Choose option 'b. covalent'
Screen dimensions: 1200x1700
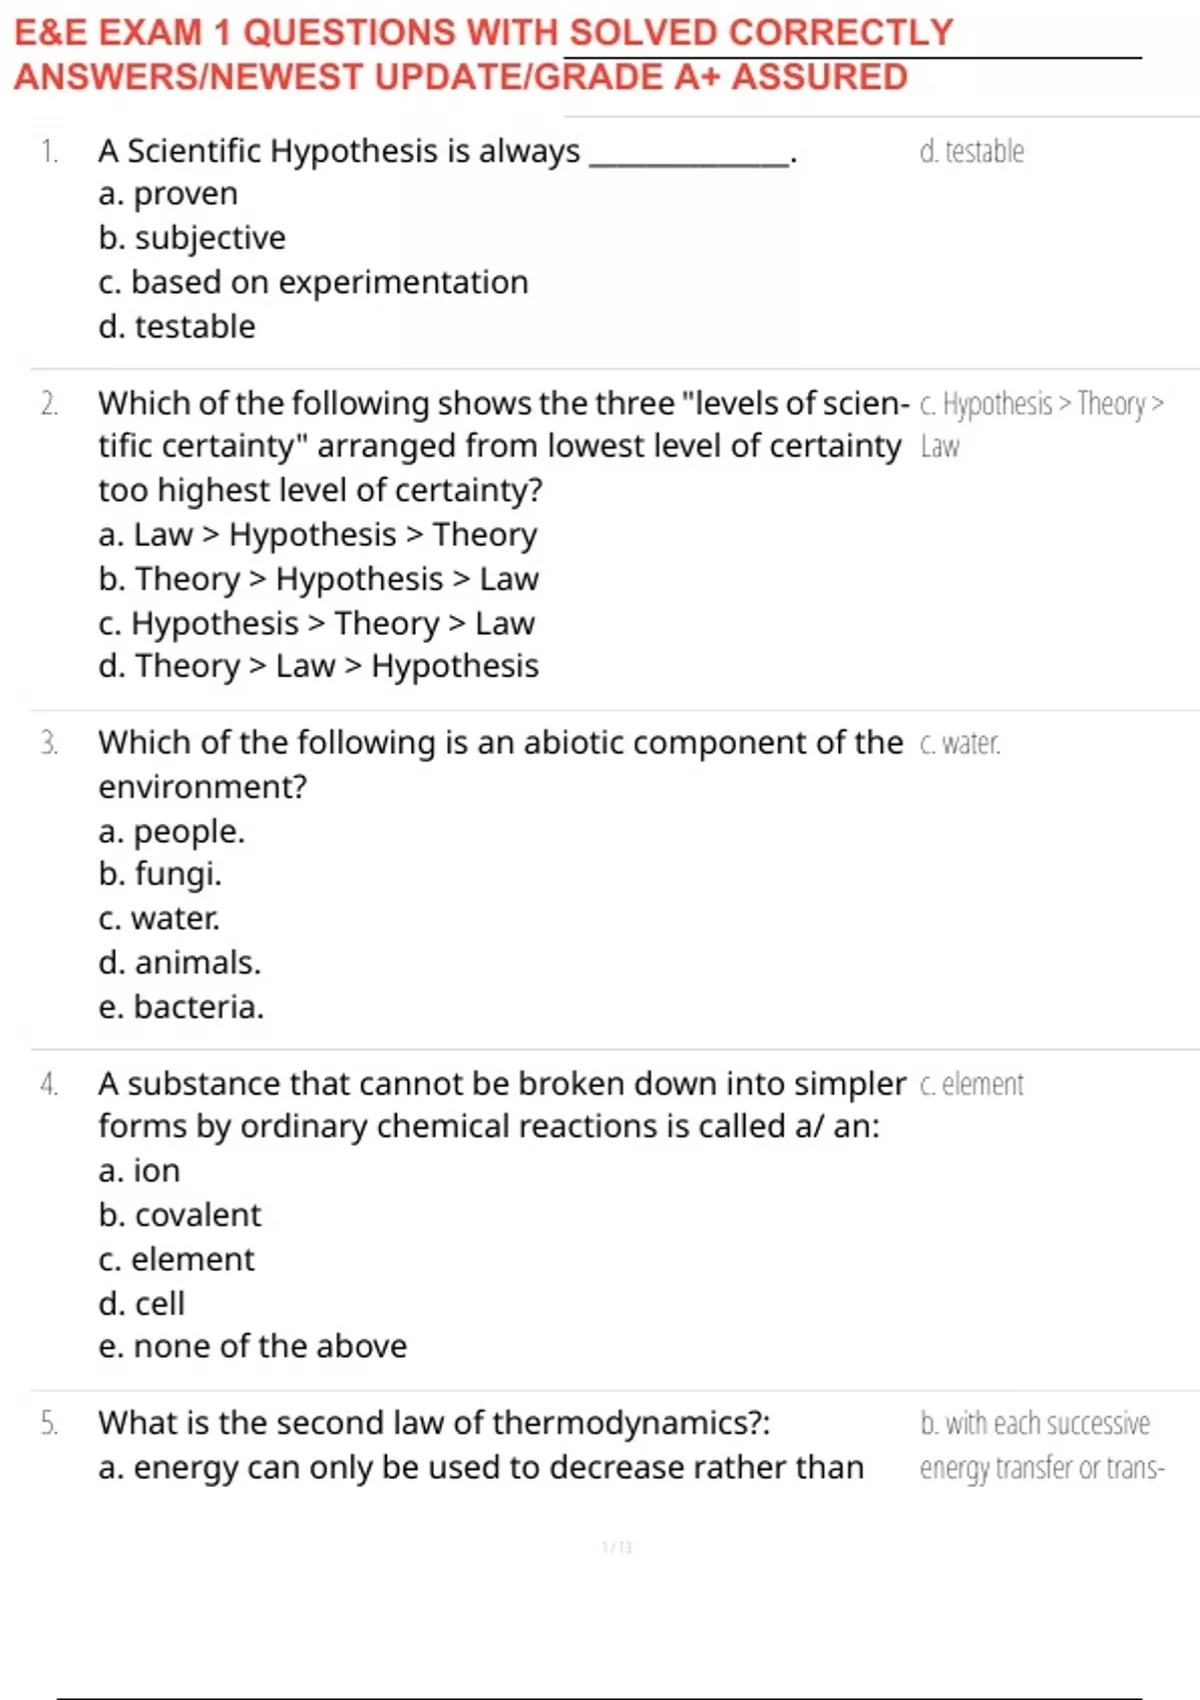[180, 1215]
